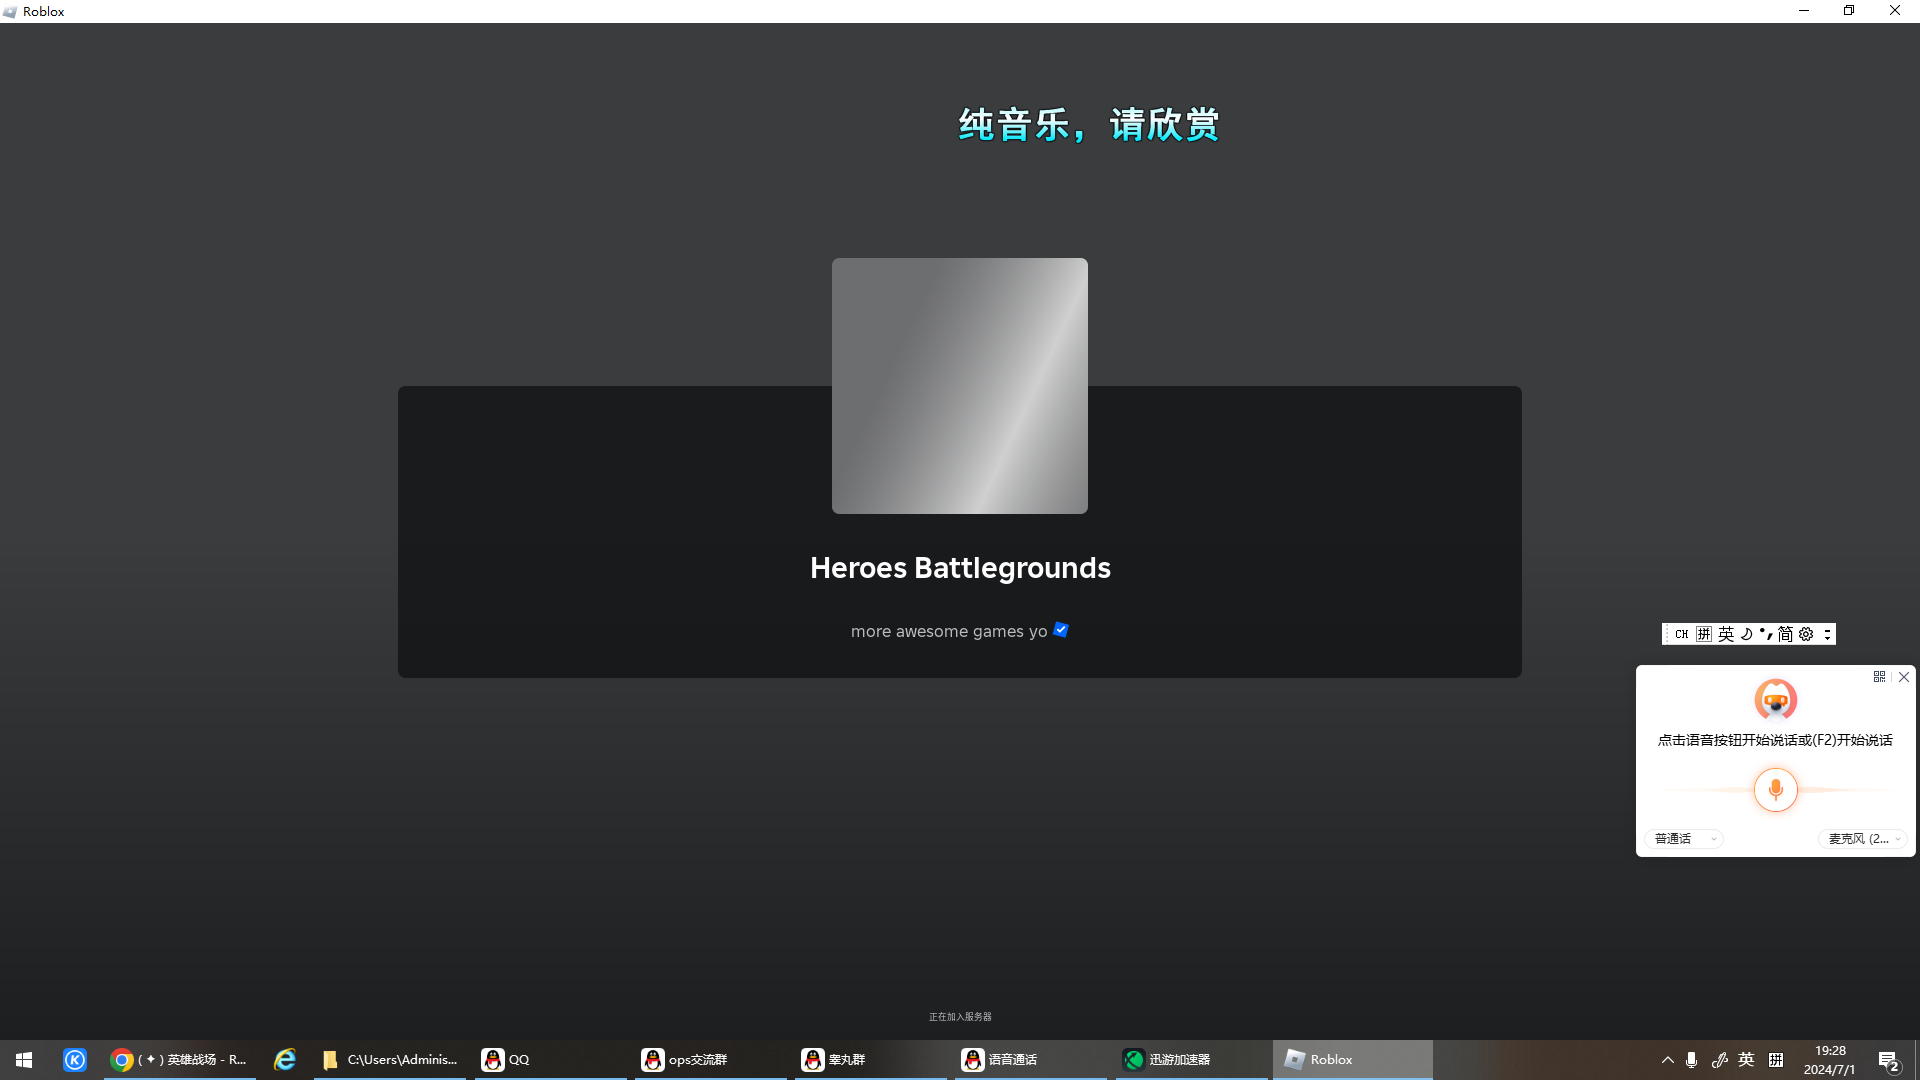Click the pen icon in system tray
The width and height of the screenshot is (1920, 1080).
(1719, 1060)
